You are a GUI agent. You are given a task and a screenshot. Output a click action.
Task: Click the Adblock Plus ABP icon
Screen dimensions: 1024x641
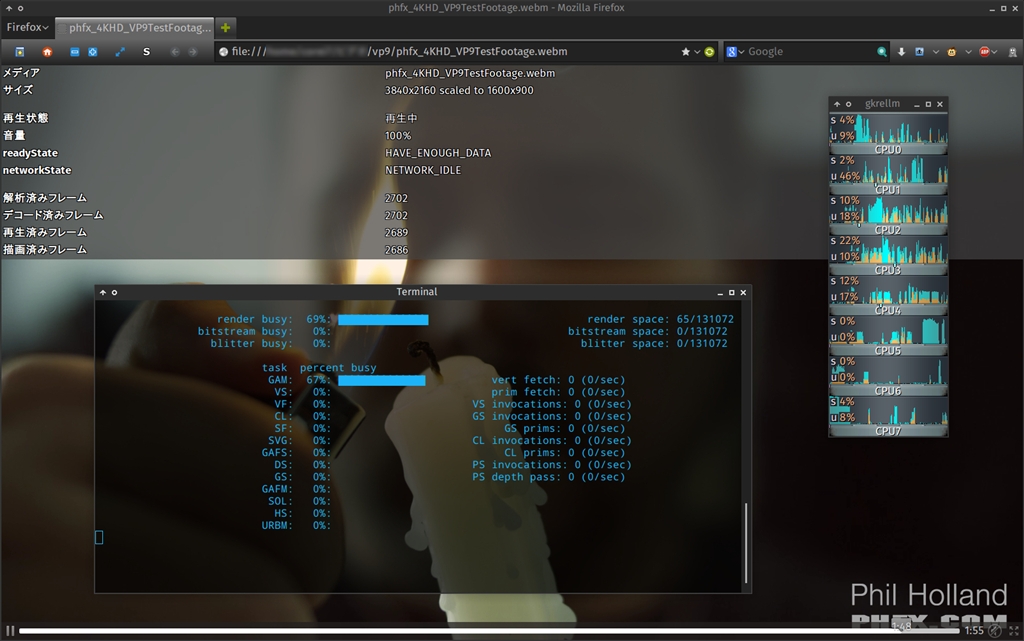984,52
